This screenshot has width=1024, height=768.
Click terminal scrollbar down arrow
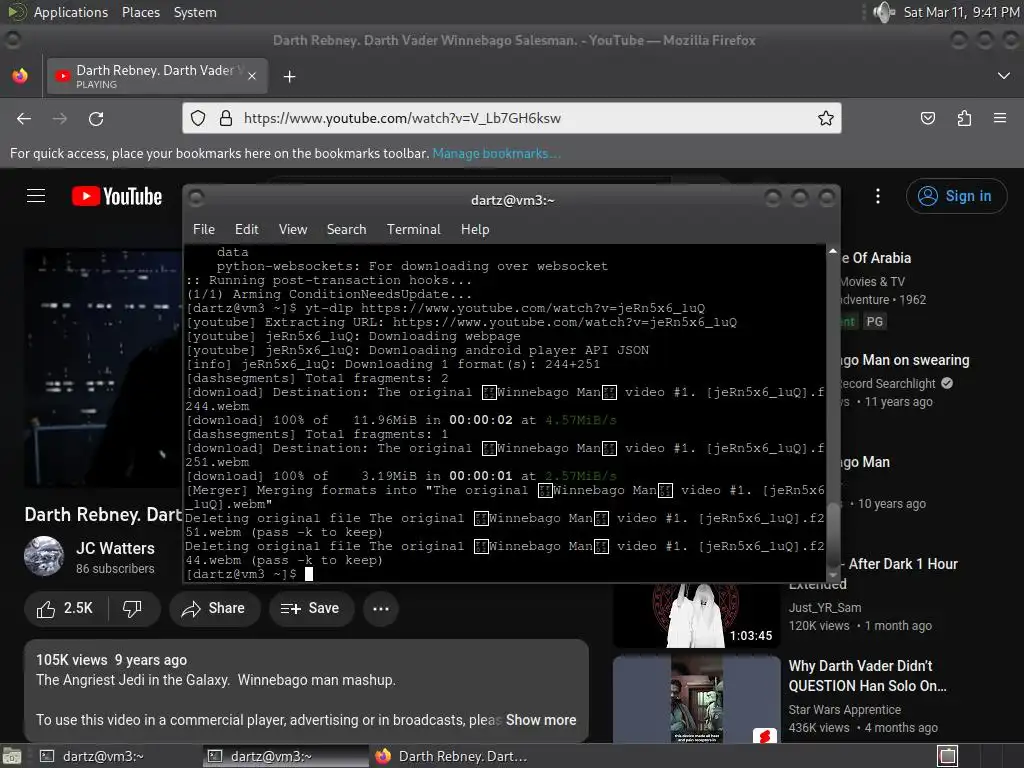pos(833,575)
